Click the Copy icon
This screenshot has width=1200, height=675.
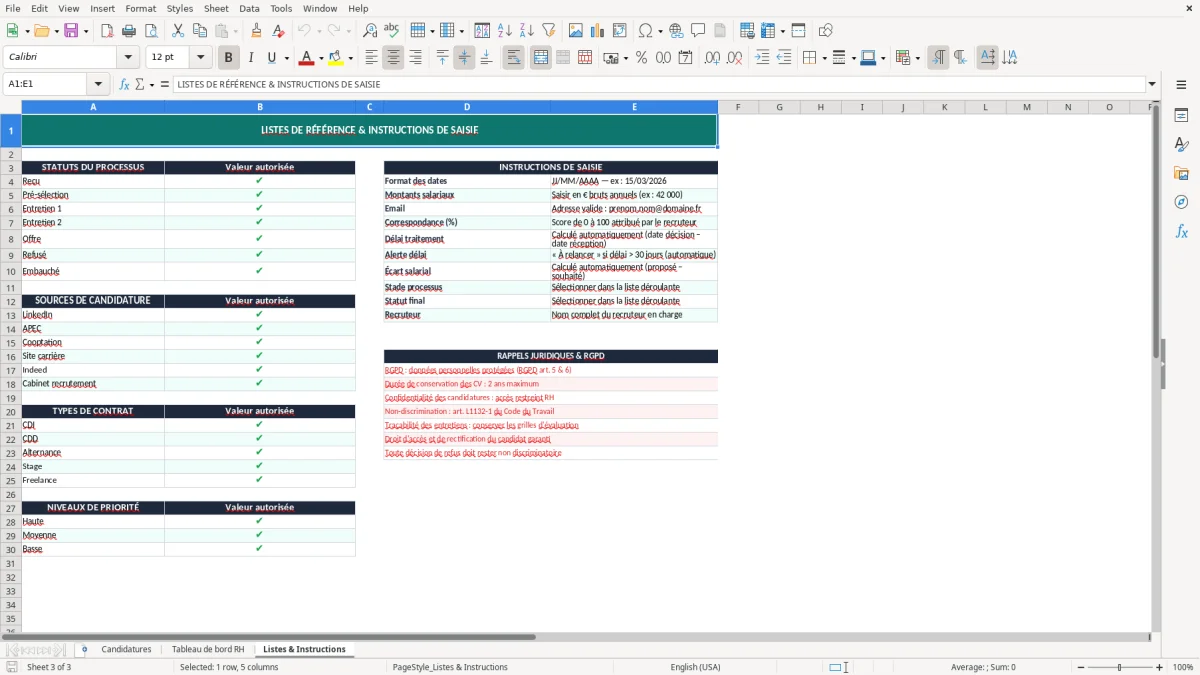pos(200,31)
